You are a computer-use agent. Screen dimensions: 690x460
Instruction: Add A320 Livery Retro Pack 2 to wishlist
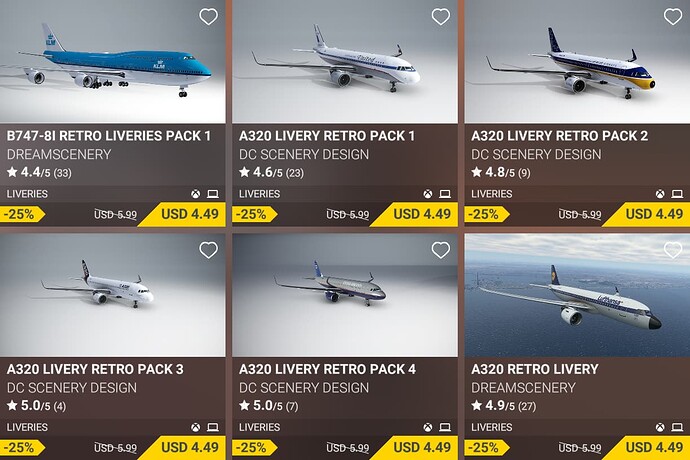672,17
